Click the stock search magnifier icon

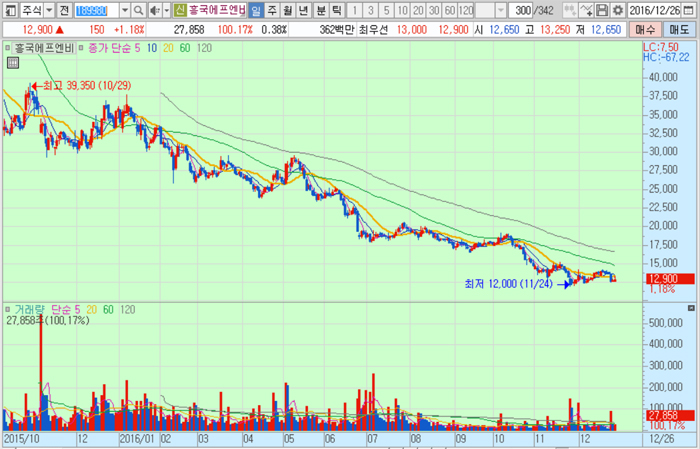point(139,10)
